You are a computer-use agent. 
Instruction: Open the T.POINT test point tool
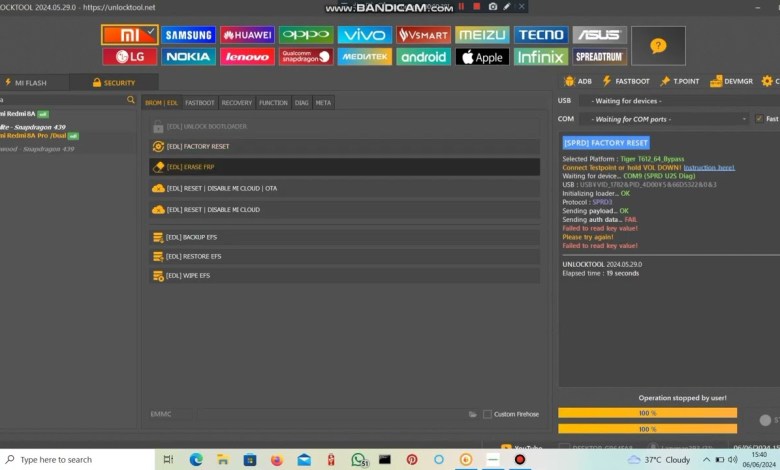click(x=680, y=82)
